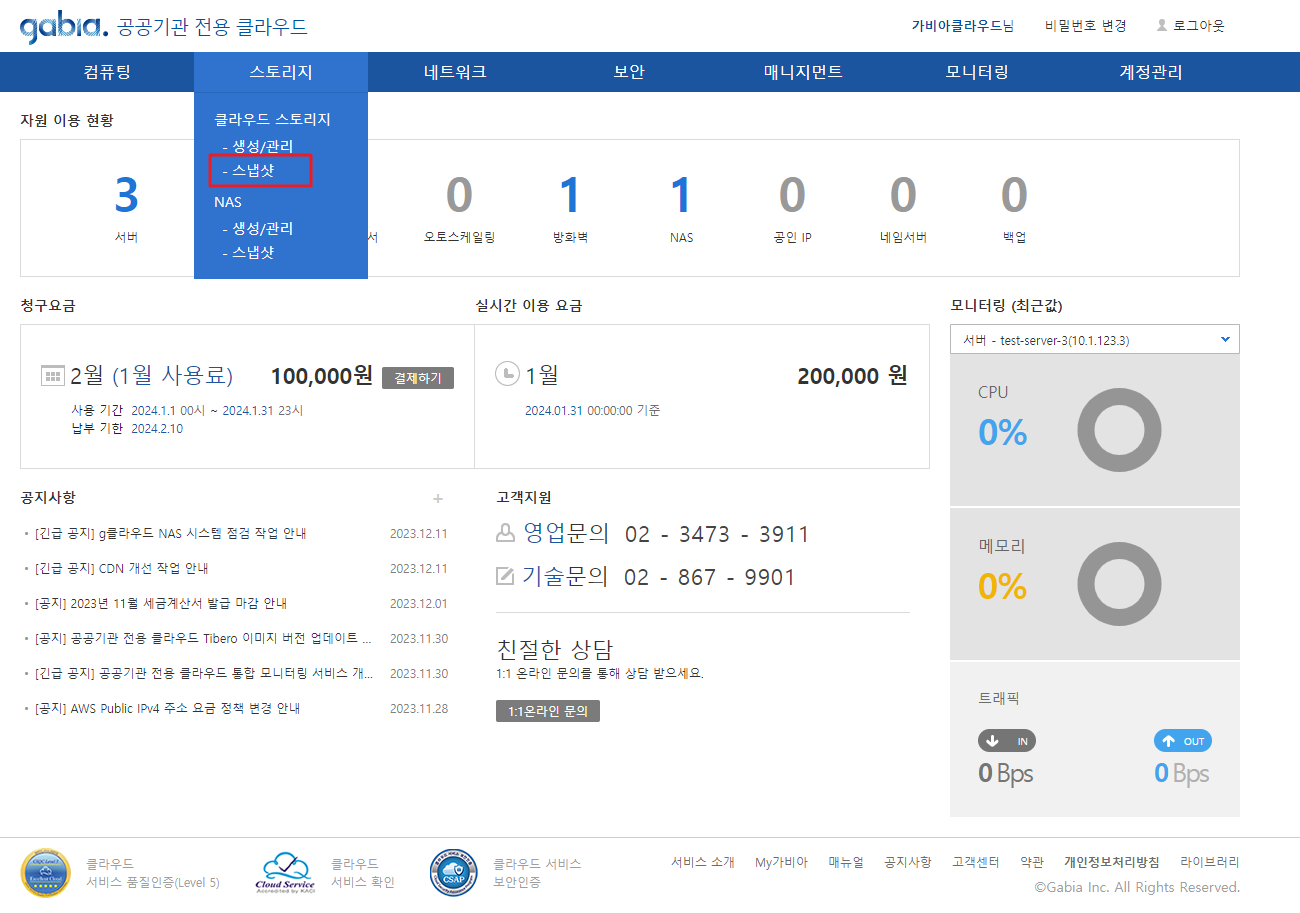Click the Cloud Service KACI logo
Image resolution: width=1300 pixels, height=913 pixels.
(x=285, y=872)
